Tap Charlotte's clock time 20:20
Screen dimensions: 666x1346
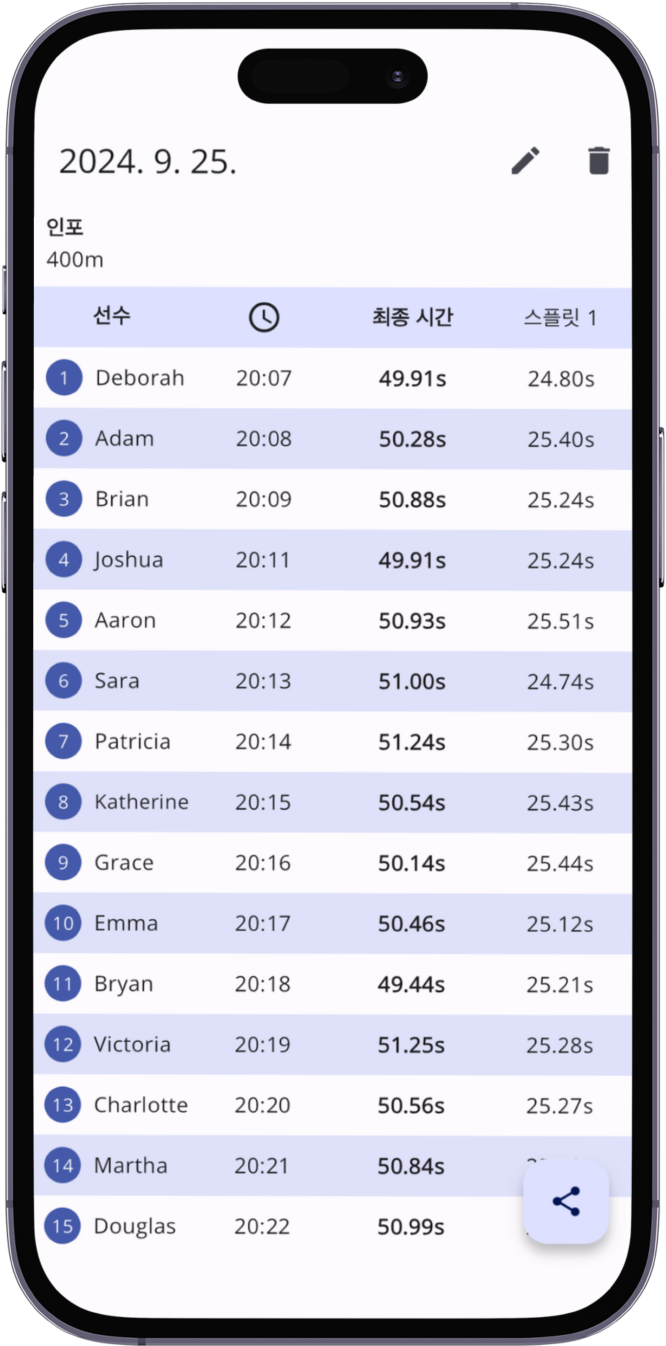tap(263, 1105)
